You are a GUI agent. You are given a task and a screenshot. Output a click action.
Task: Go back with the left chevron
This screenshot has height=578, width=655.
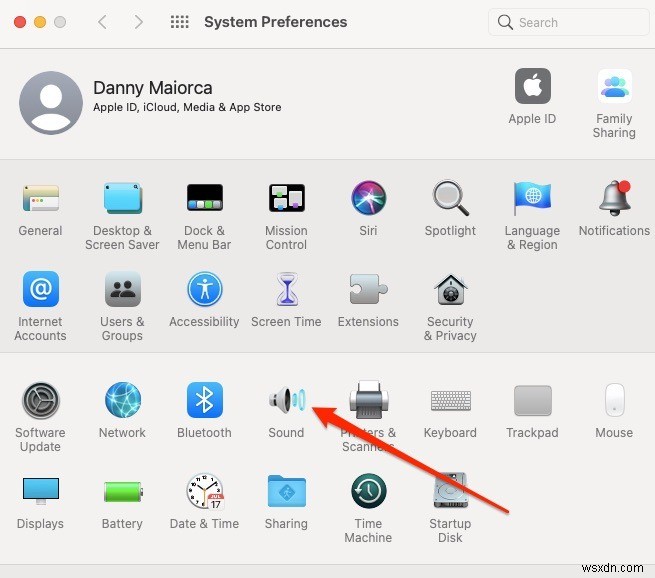tap(103, 22)
